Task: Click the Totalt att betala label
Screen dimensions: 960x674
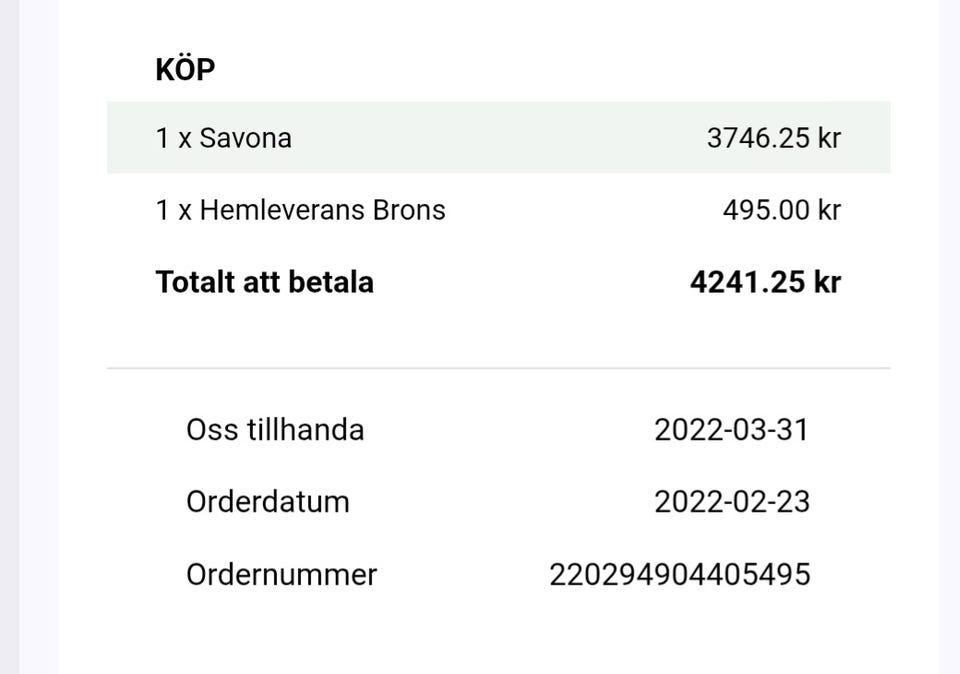Action: pos(264,282)
